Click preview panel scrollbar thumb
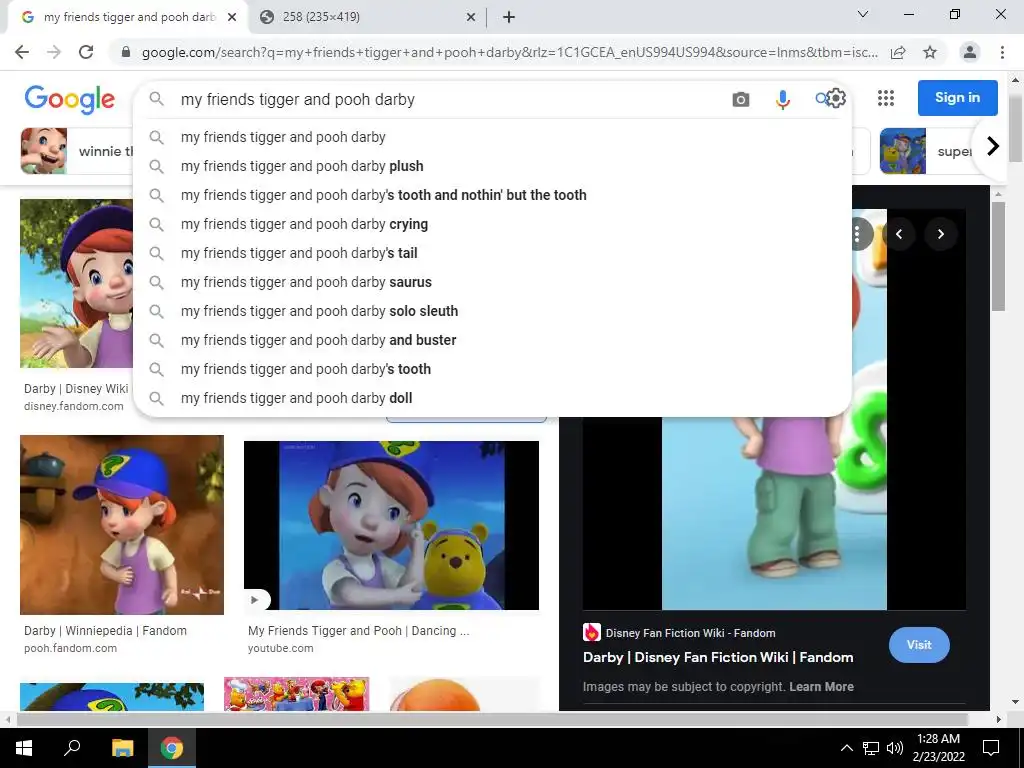 coord(997,257)
